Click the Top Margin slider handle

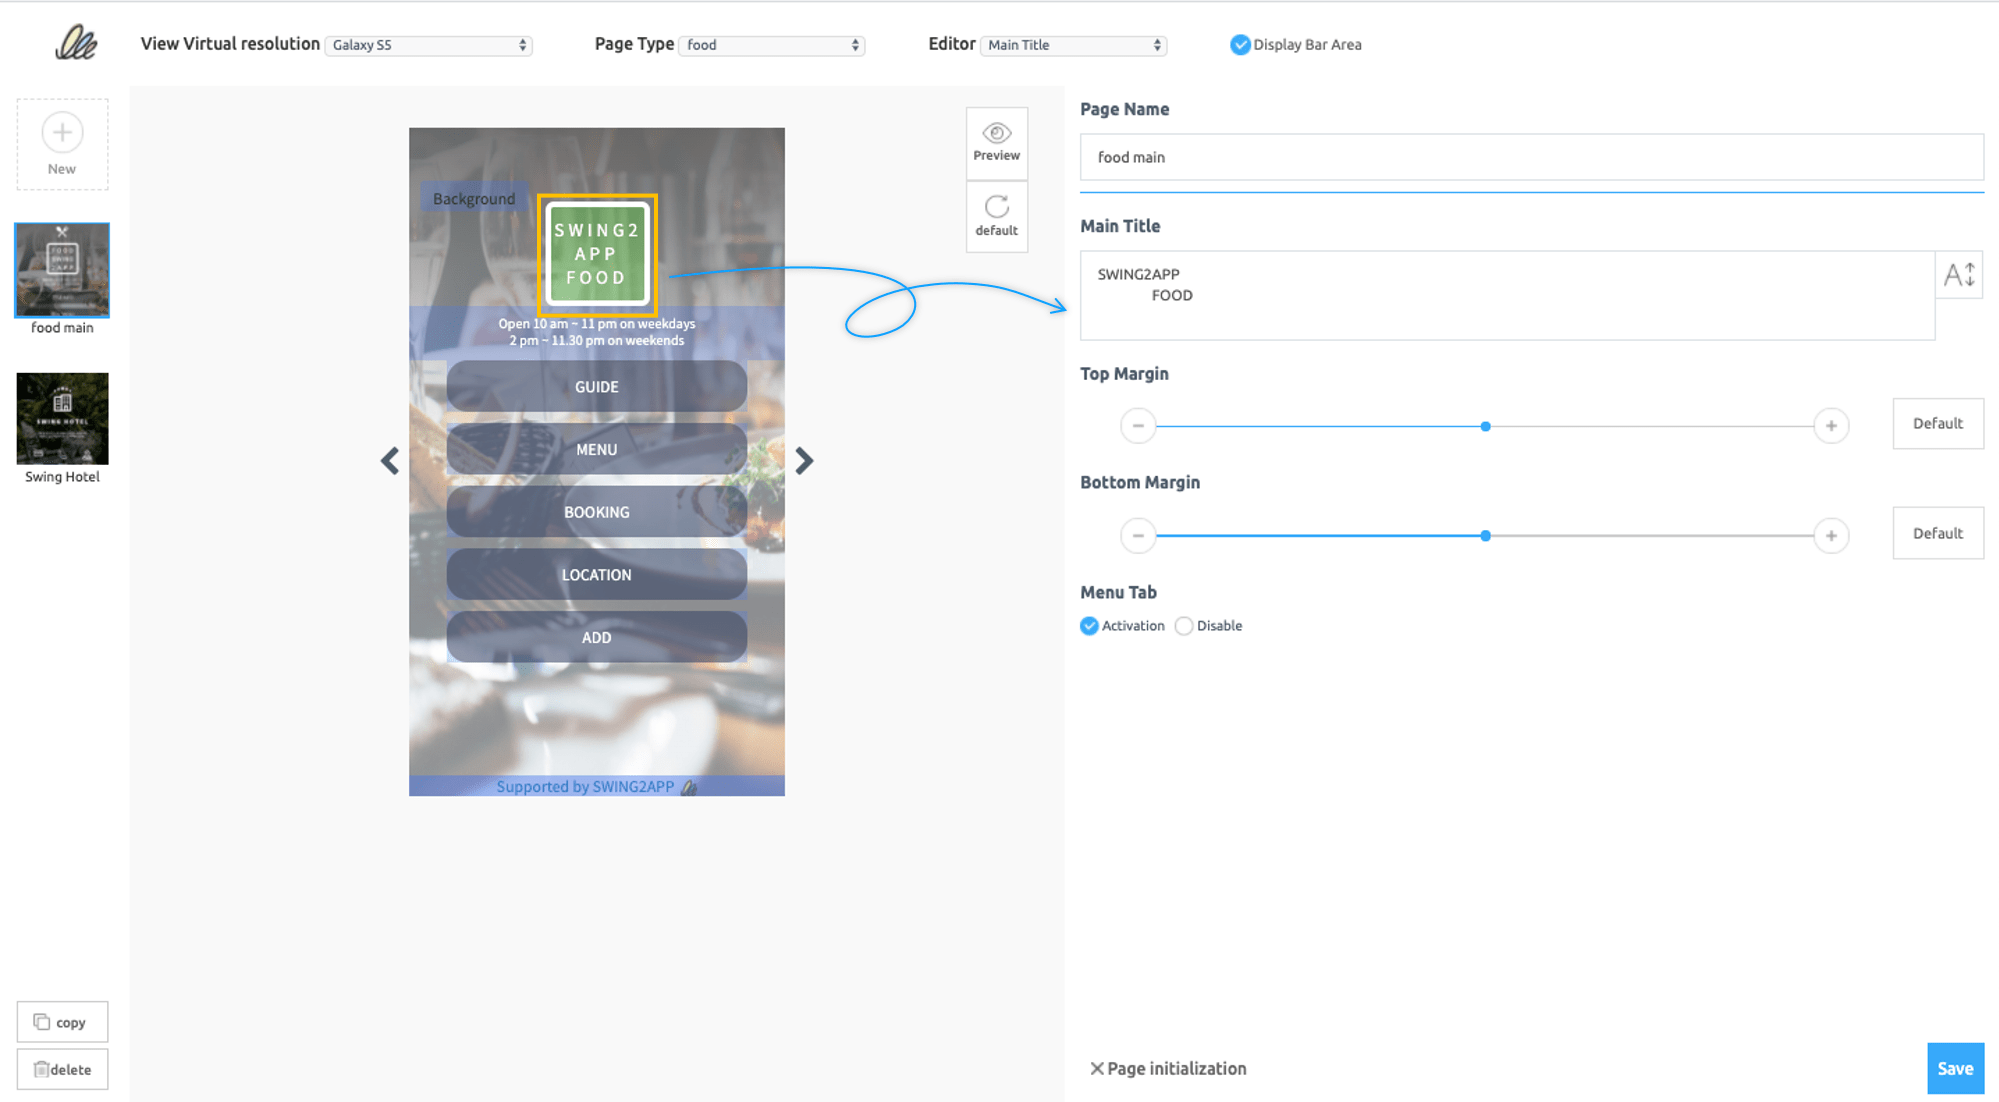1485,426
